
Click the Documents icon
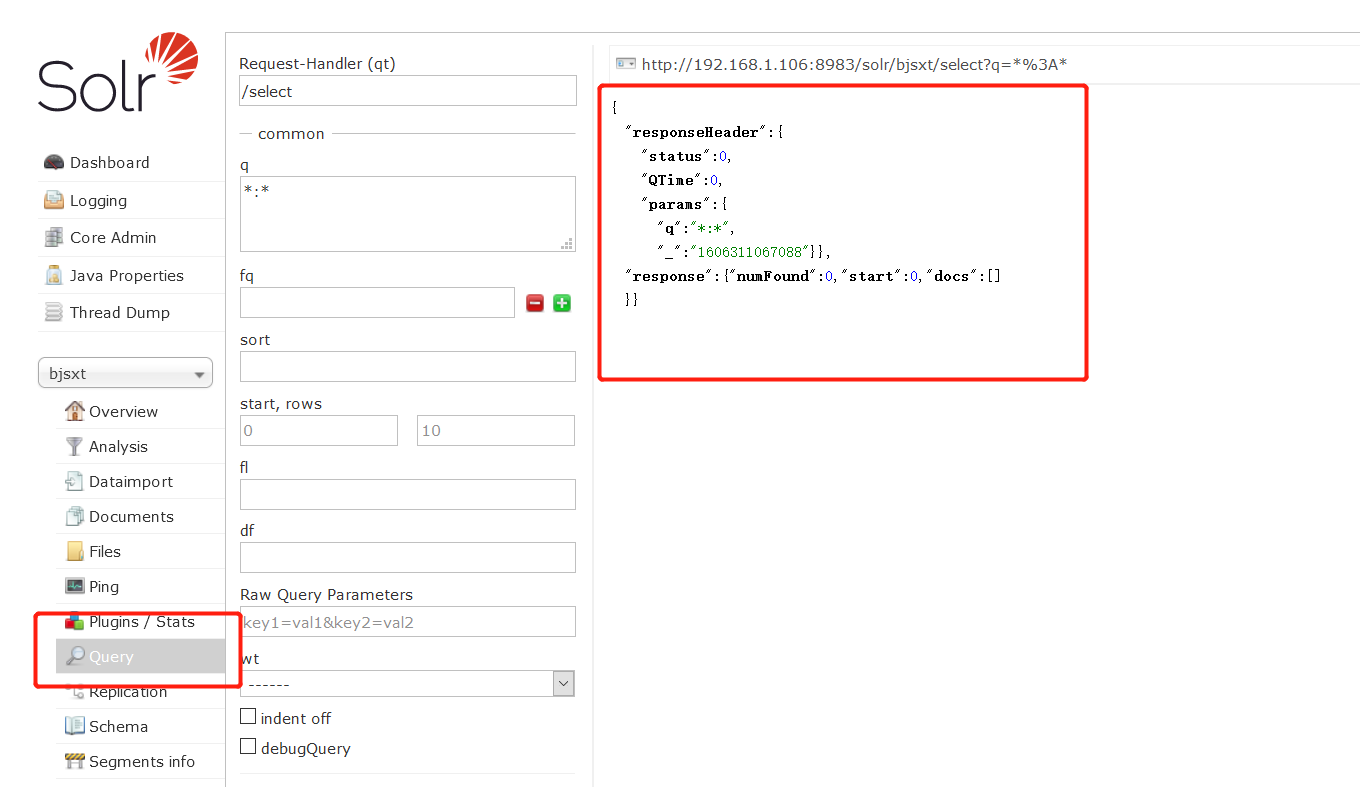point(74,516)
